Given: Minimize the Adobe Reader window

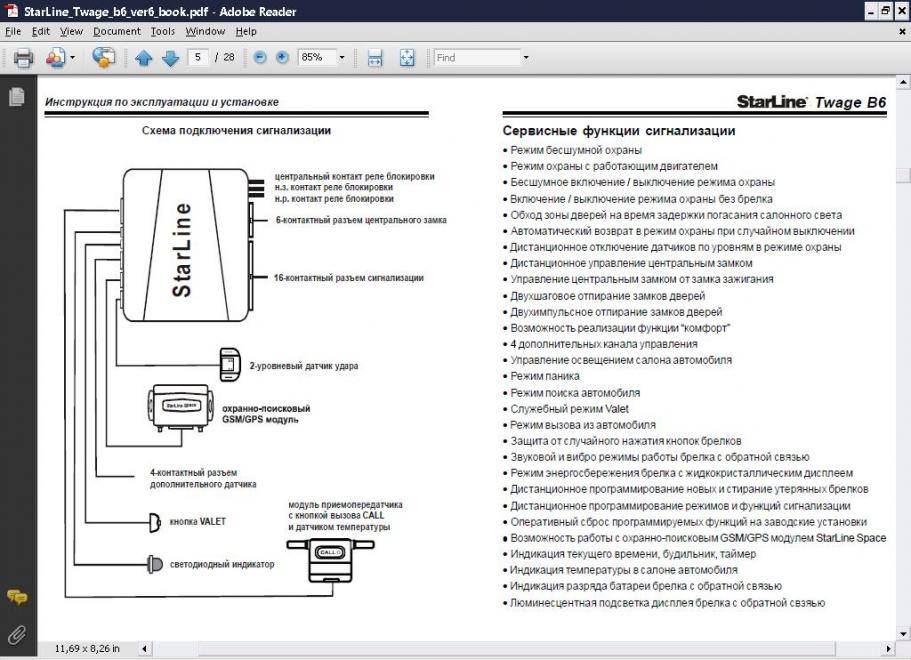Looking at the screenshot, I should click(870, 11).
